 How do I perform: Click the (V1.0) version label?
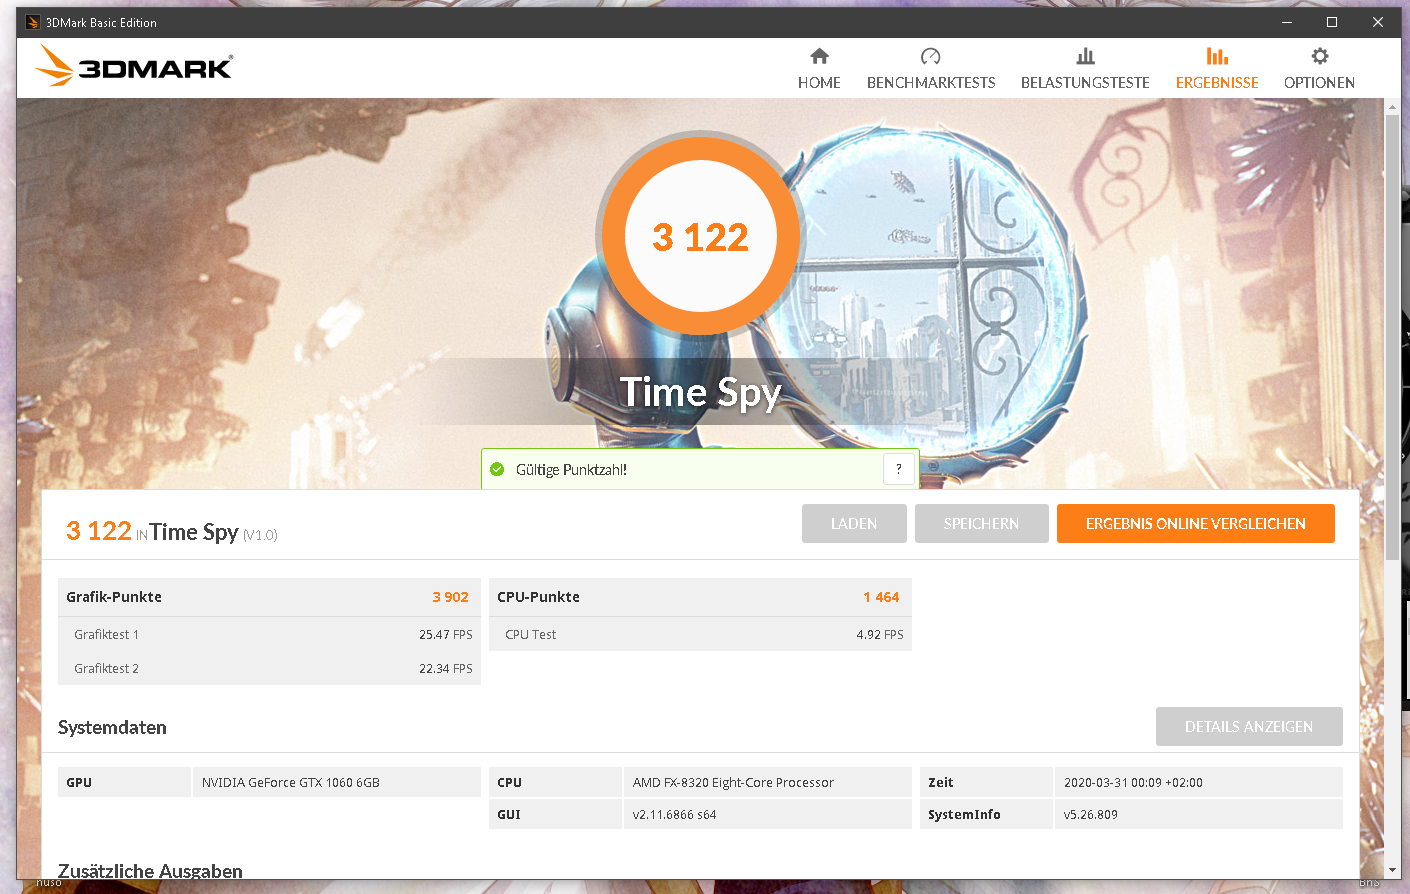tap(260, 535)
